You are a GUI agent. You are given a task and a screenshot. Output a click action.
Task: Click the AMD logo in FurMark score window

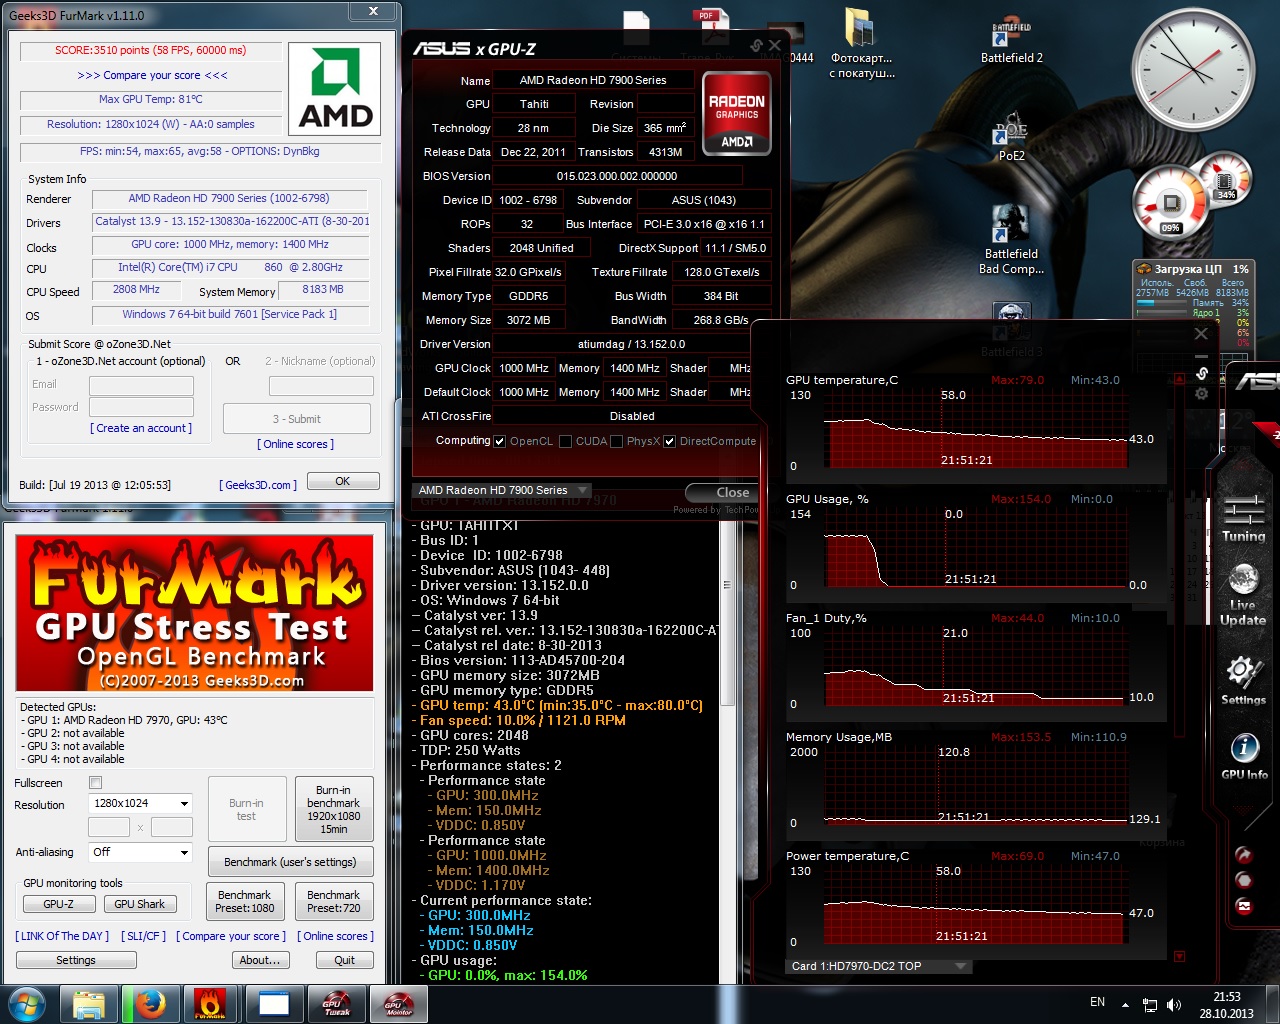(x=334, y=88)
